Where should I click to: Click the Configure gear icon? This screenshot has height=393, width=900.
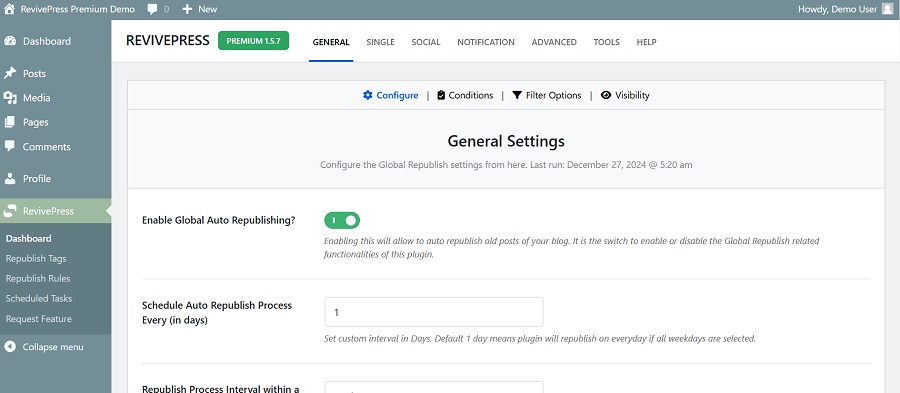(x=368, y=95)
